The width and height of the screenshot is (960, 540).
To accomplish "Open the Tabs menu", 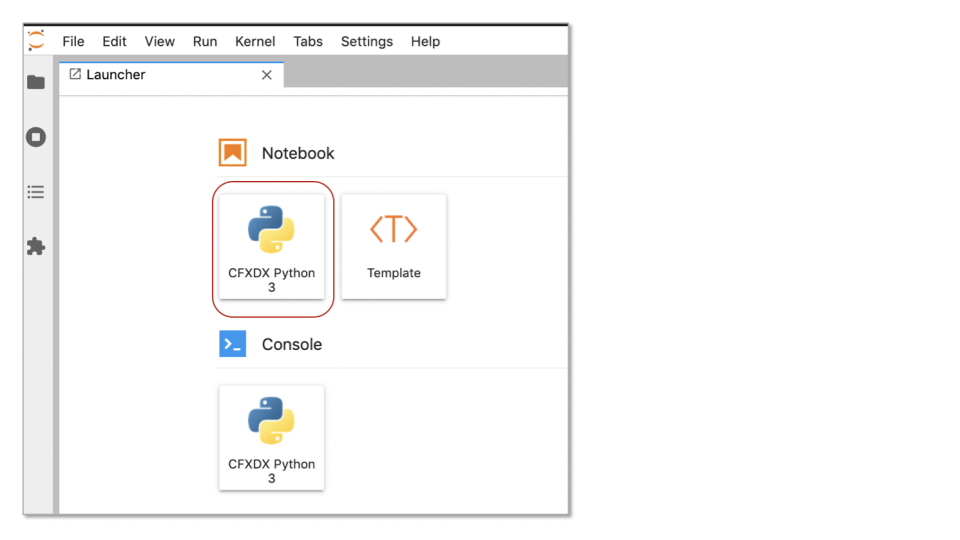I will (x=308, y=41).
